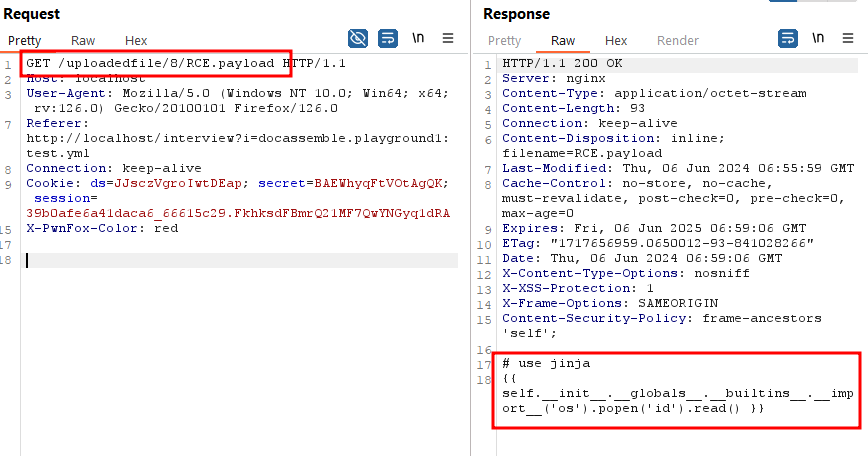Click the Content-Security-Policy header
Viewport: 868px width, 456px height.
[662, 325]
